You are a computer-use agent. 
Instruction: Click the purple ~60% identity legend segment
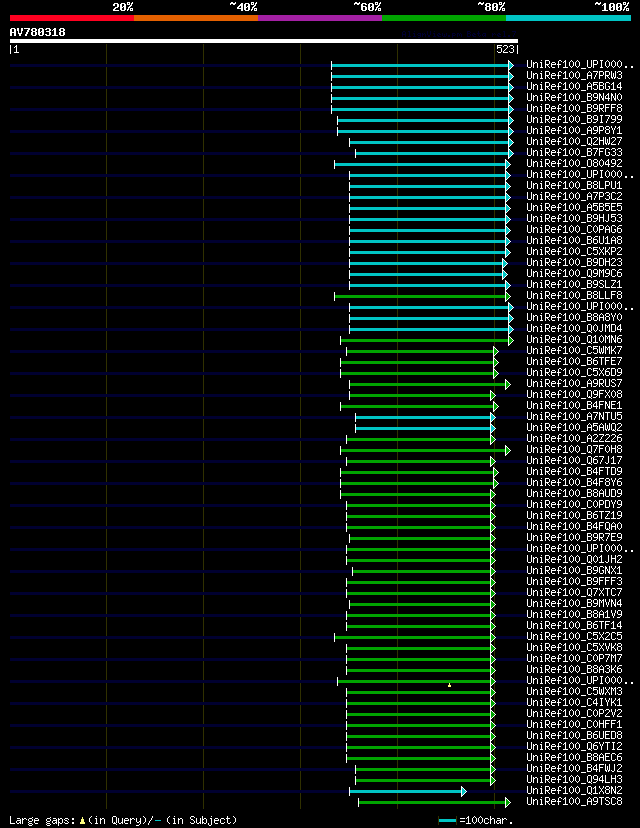(x=320, y=18)
